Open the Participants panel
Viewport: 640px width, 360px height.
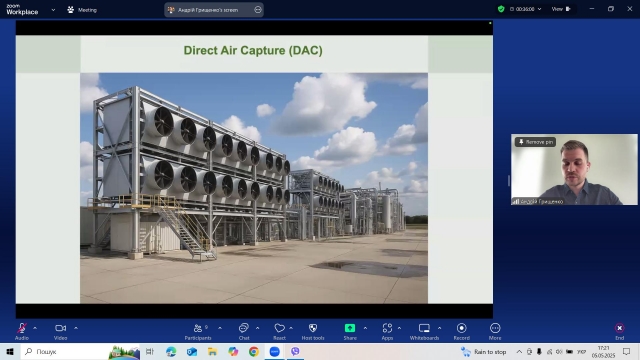coord(198,331)
